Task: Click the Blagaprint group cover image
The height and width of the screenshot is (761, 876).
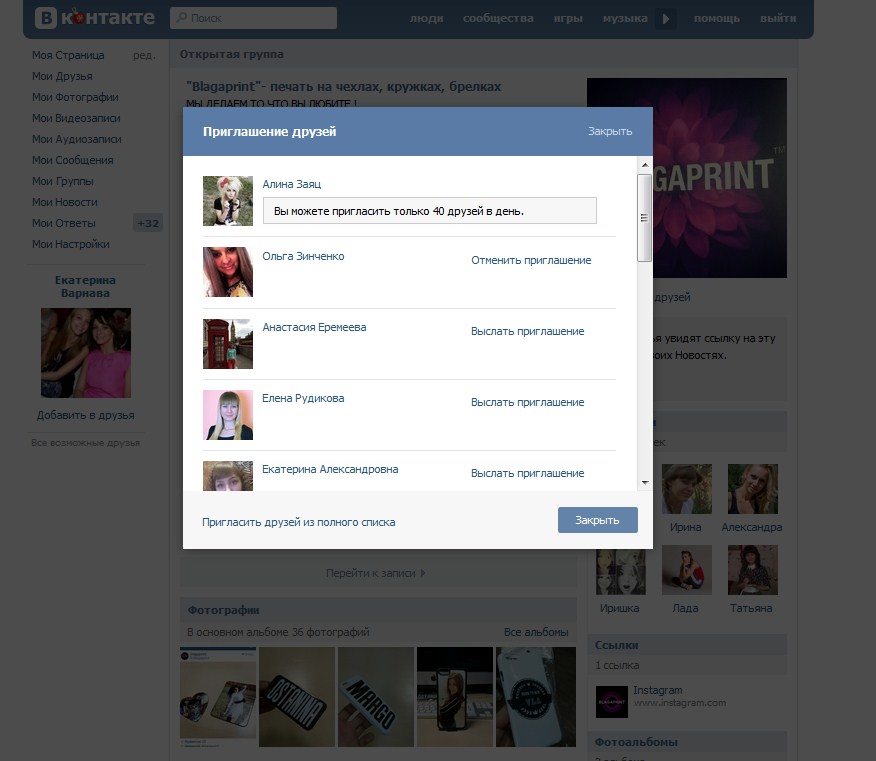Action: click(x=720, y=178)
